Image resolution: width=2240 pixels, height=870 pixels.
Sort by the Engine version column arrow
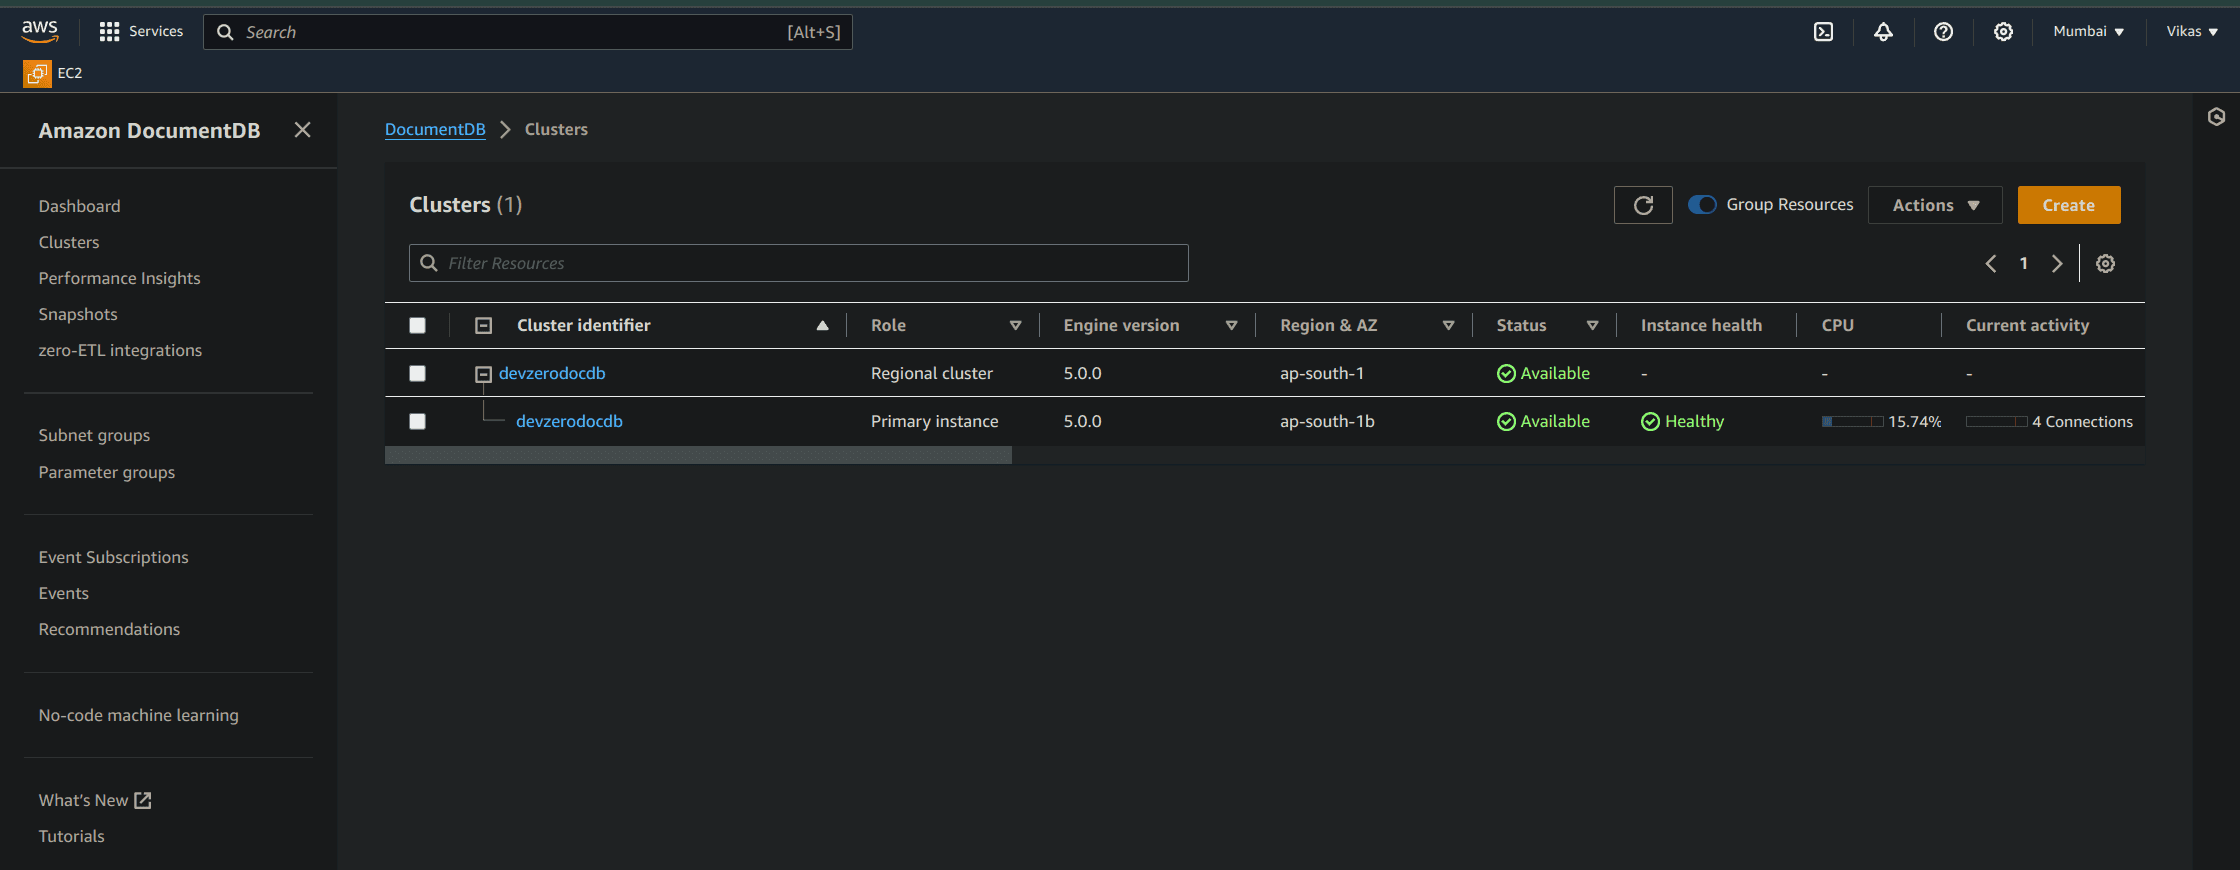(1231, 325)
